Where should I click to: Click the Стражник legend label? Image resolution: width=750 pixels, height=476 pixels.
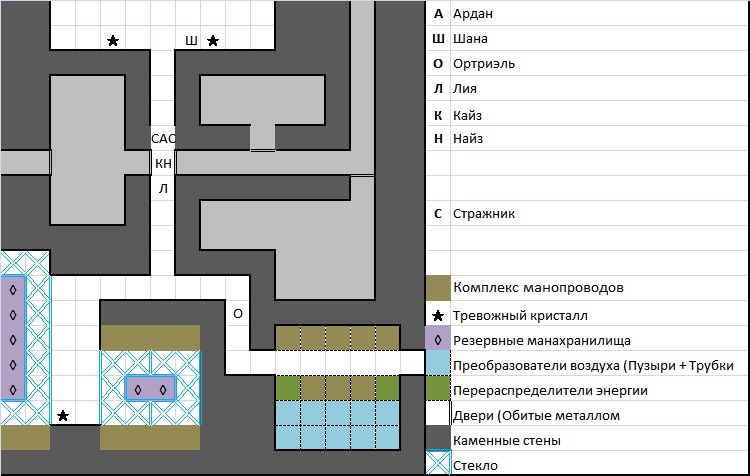point(484,214)
